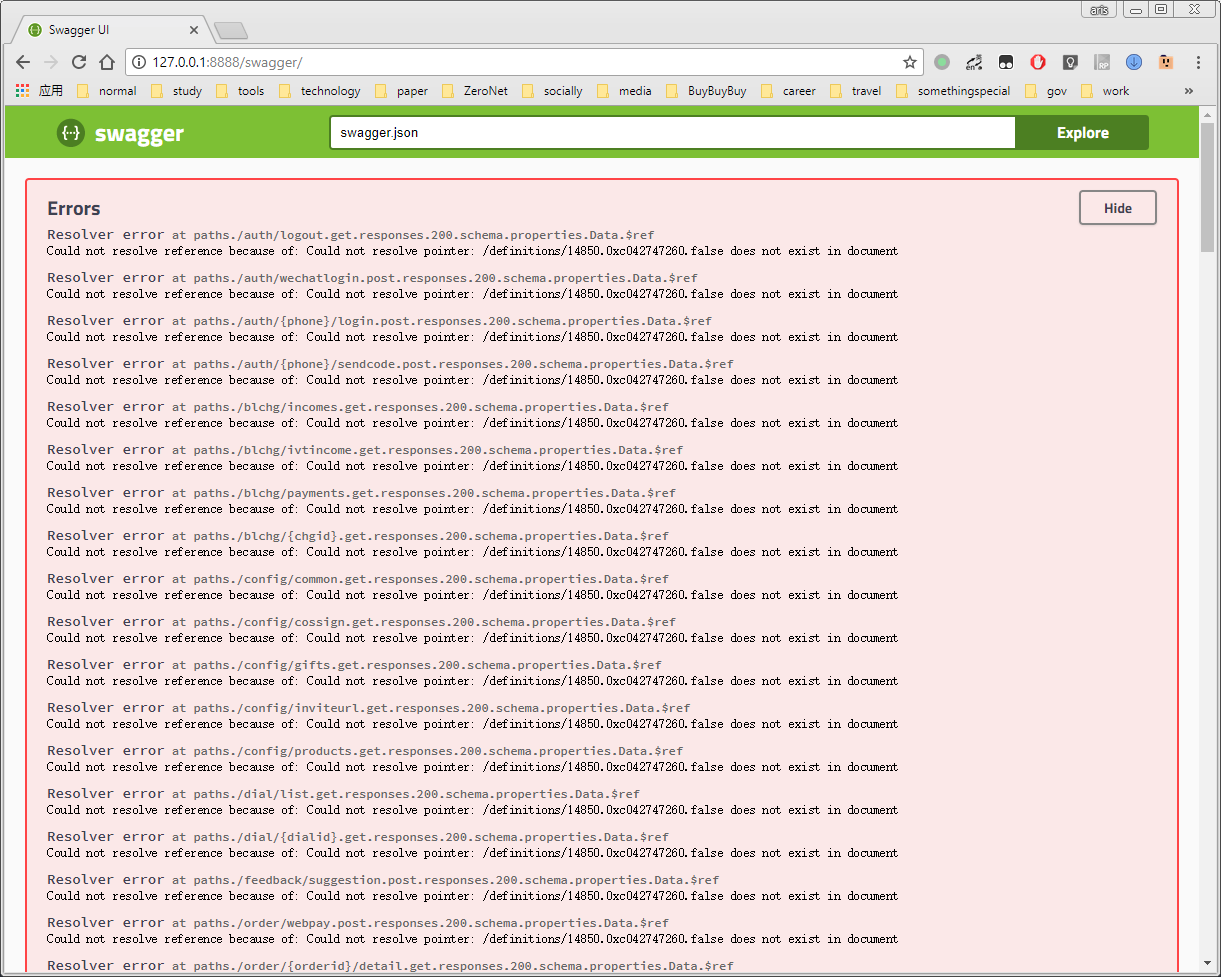Open the normal bookmarks folder
The height and width of the screenshot is (977, 1221).
[107, 91]
